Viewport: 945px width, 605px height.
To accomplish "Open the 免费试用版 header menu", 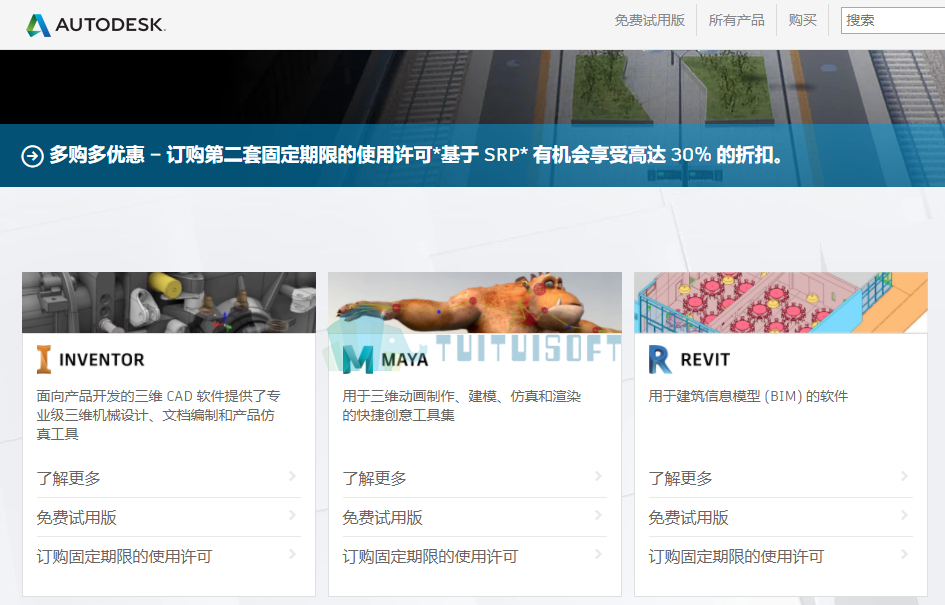I will tap(650, 20).
